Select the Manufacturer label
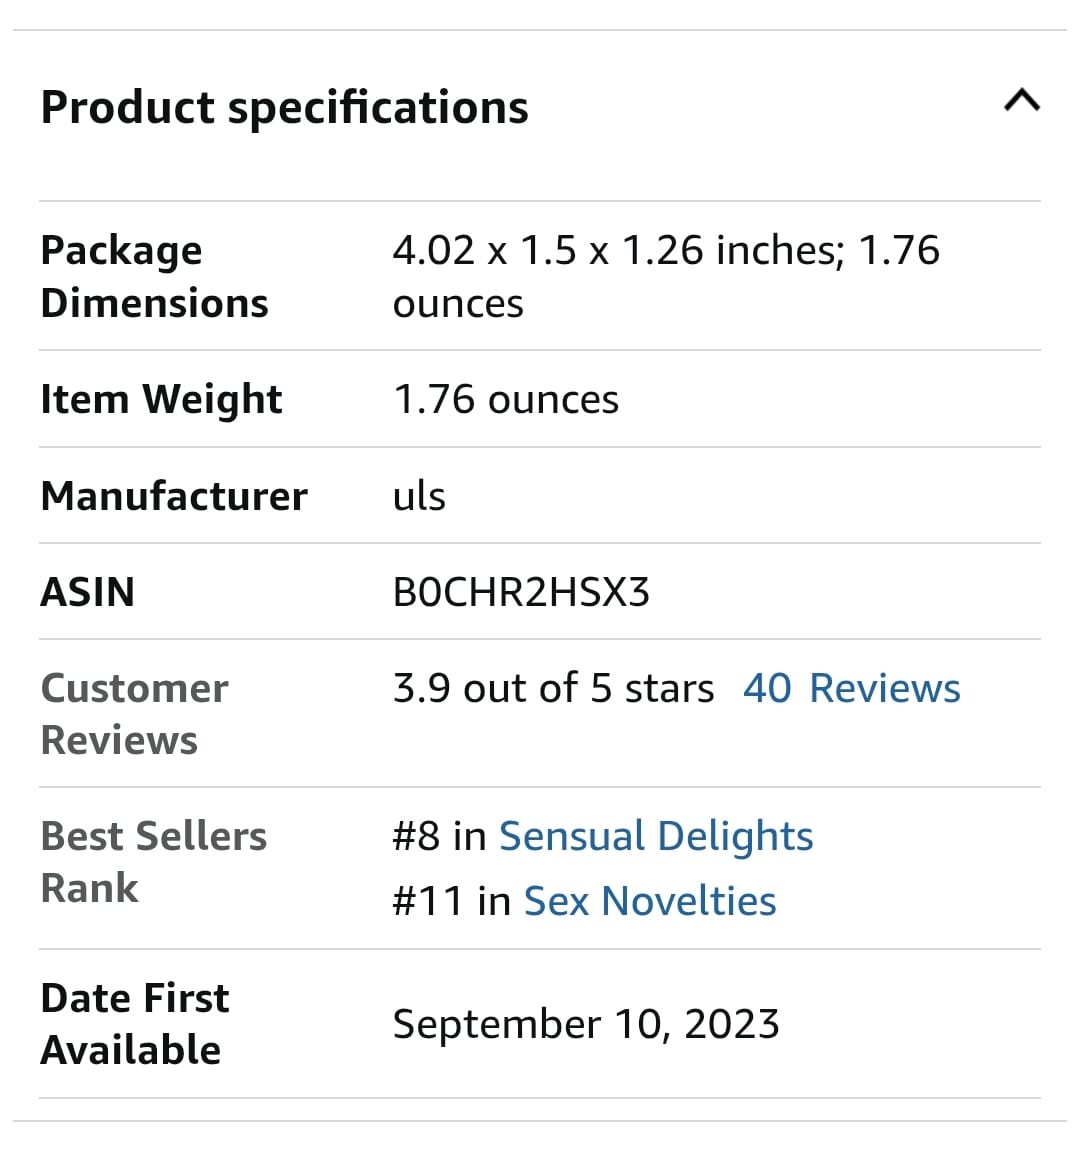Image resolution: width=1080 pixels, height=1157 pixels. (174, 496)
